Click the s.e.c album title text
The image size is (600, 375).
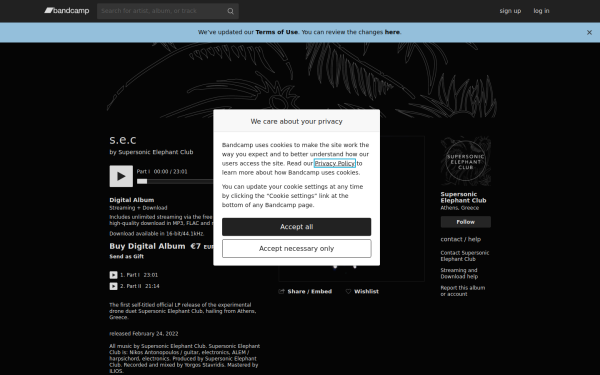[122, 140]
